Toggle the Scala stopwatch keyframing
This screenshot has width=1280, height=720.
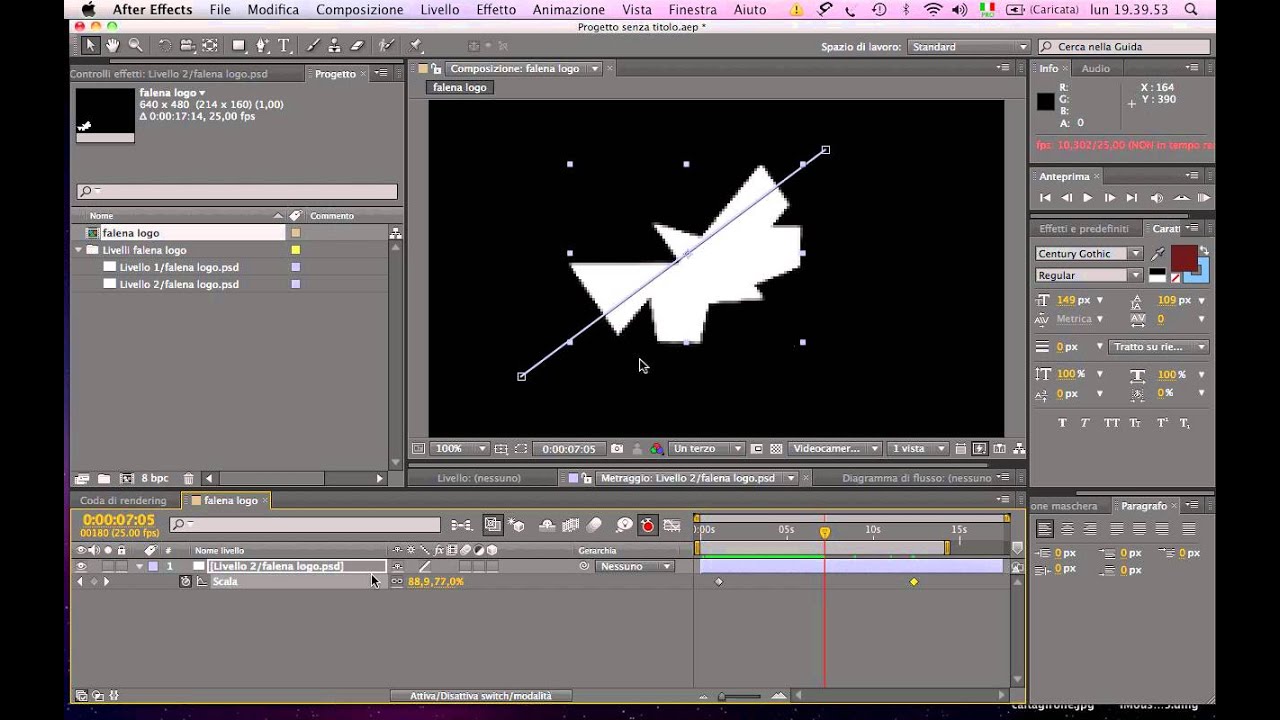pyautogui.click(x=185, y=581)
